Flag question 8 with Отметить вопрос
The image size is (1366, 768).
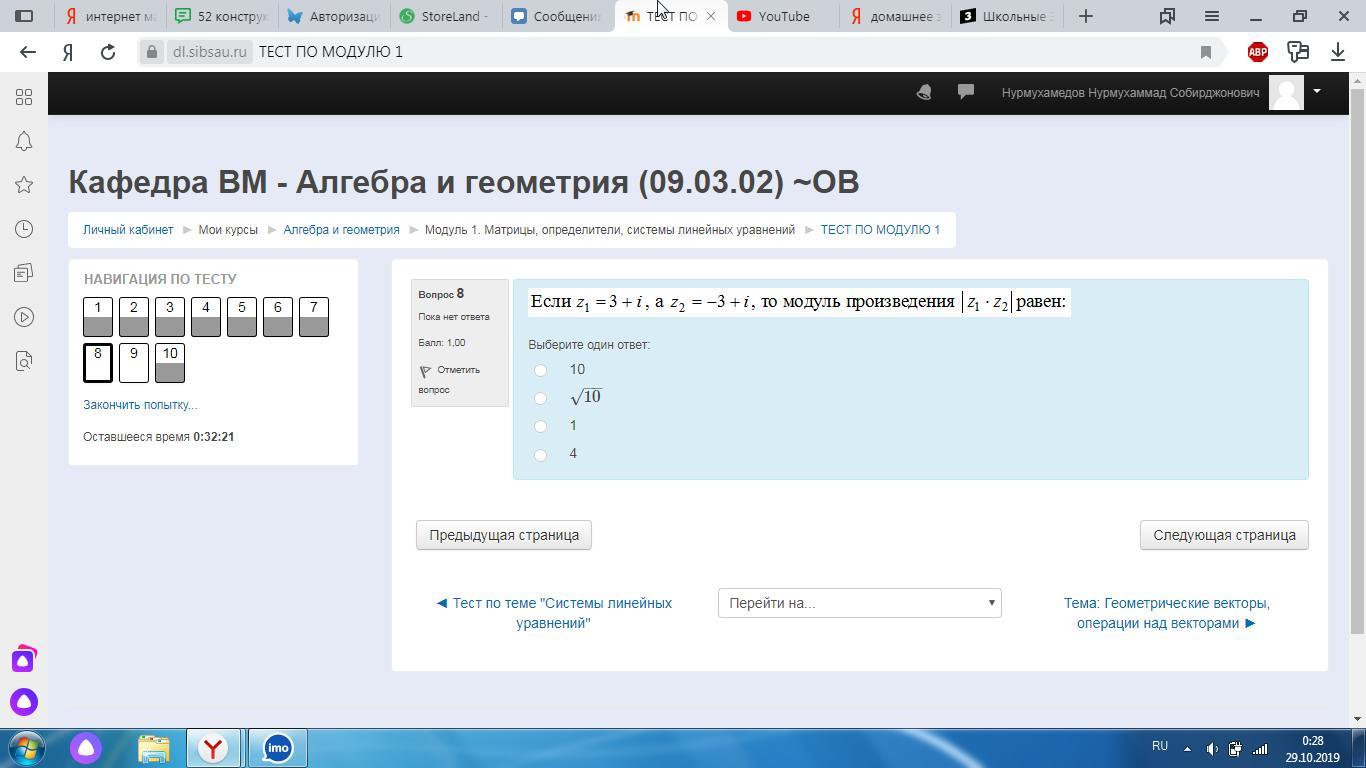tap(449, 379)
